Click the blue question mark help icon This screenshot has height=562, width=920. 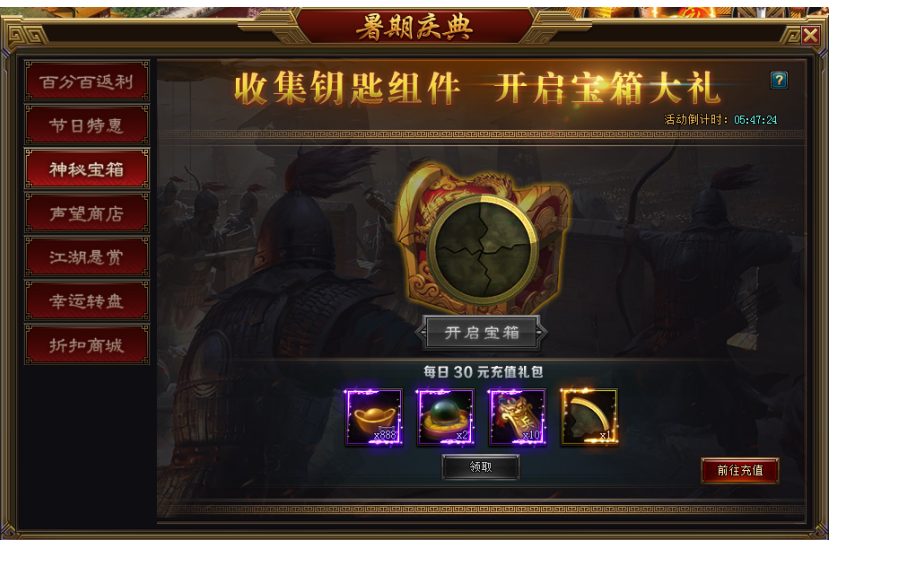point(779,80)
